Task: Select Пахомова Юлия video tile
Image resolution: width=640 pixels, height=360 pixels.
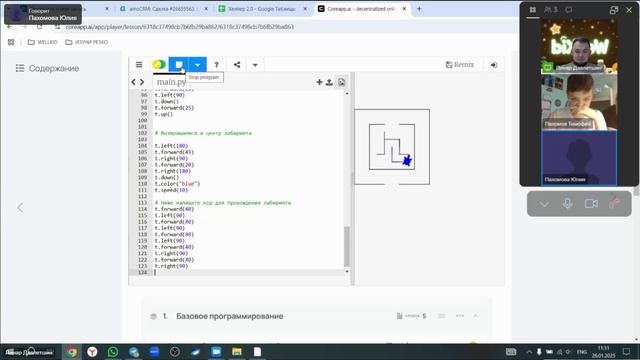Action: (579, 158)
